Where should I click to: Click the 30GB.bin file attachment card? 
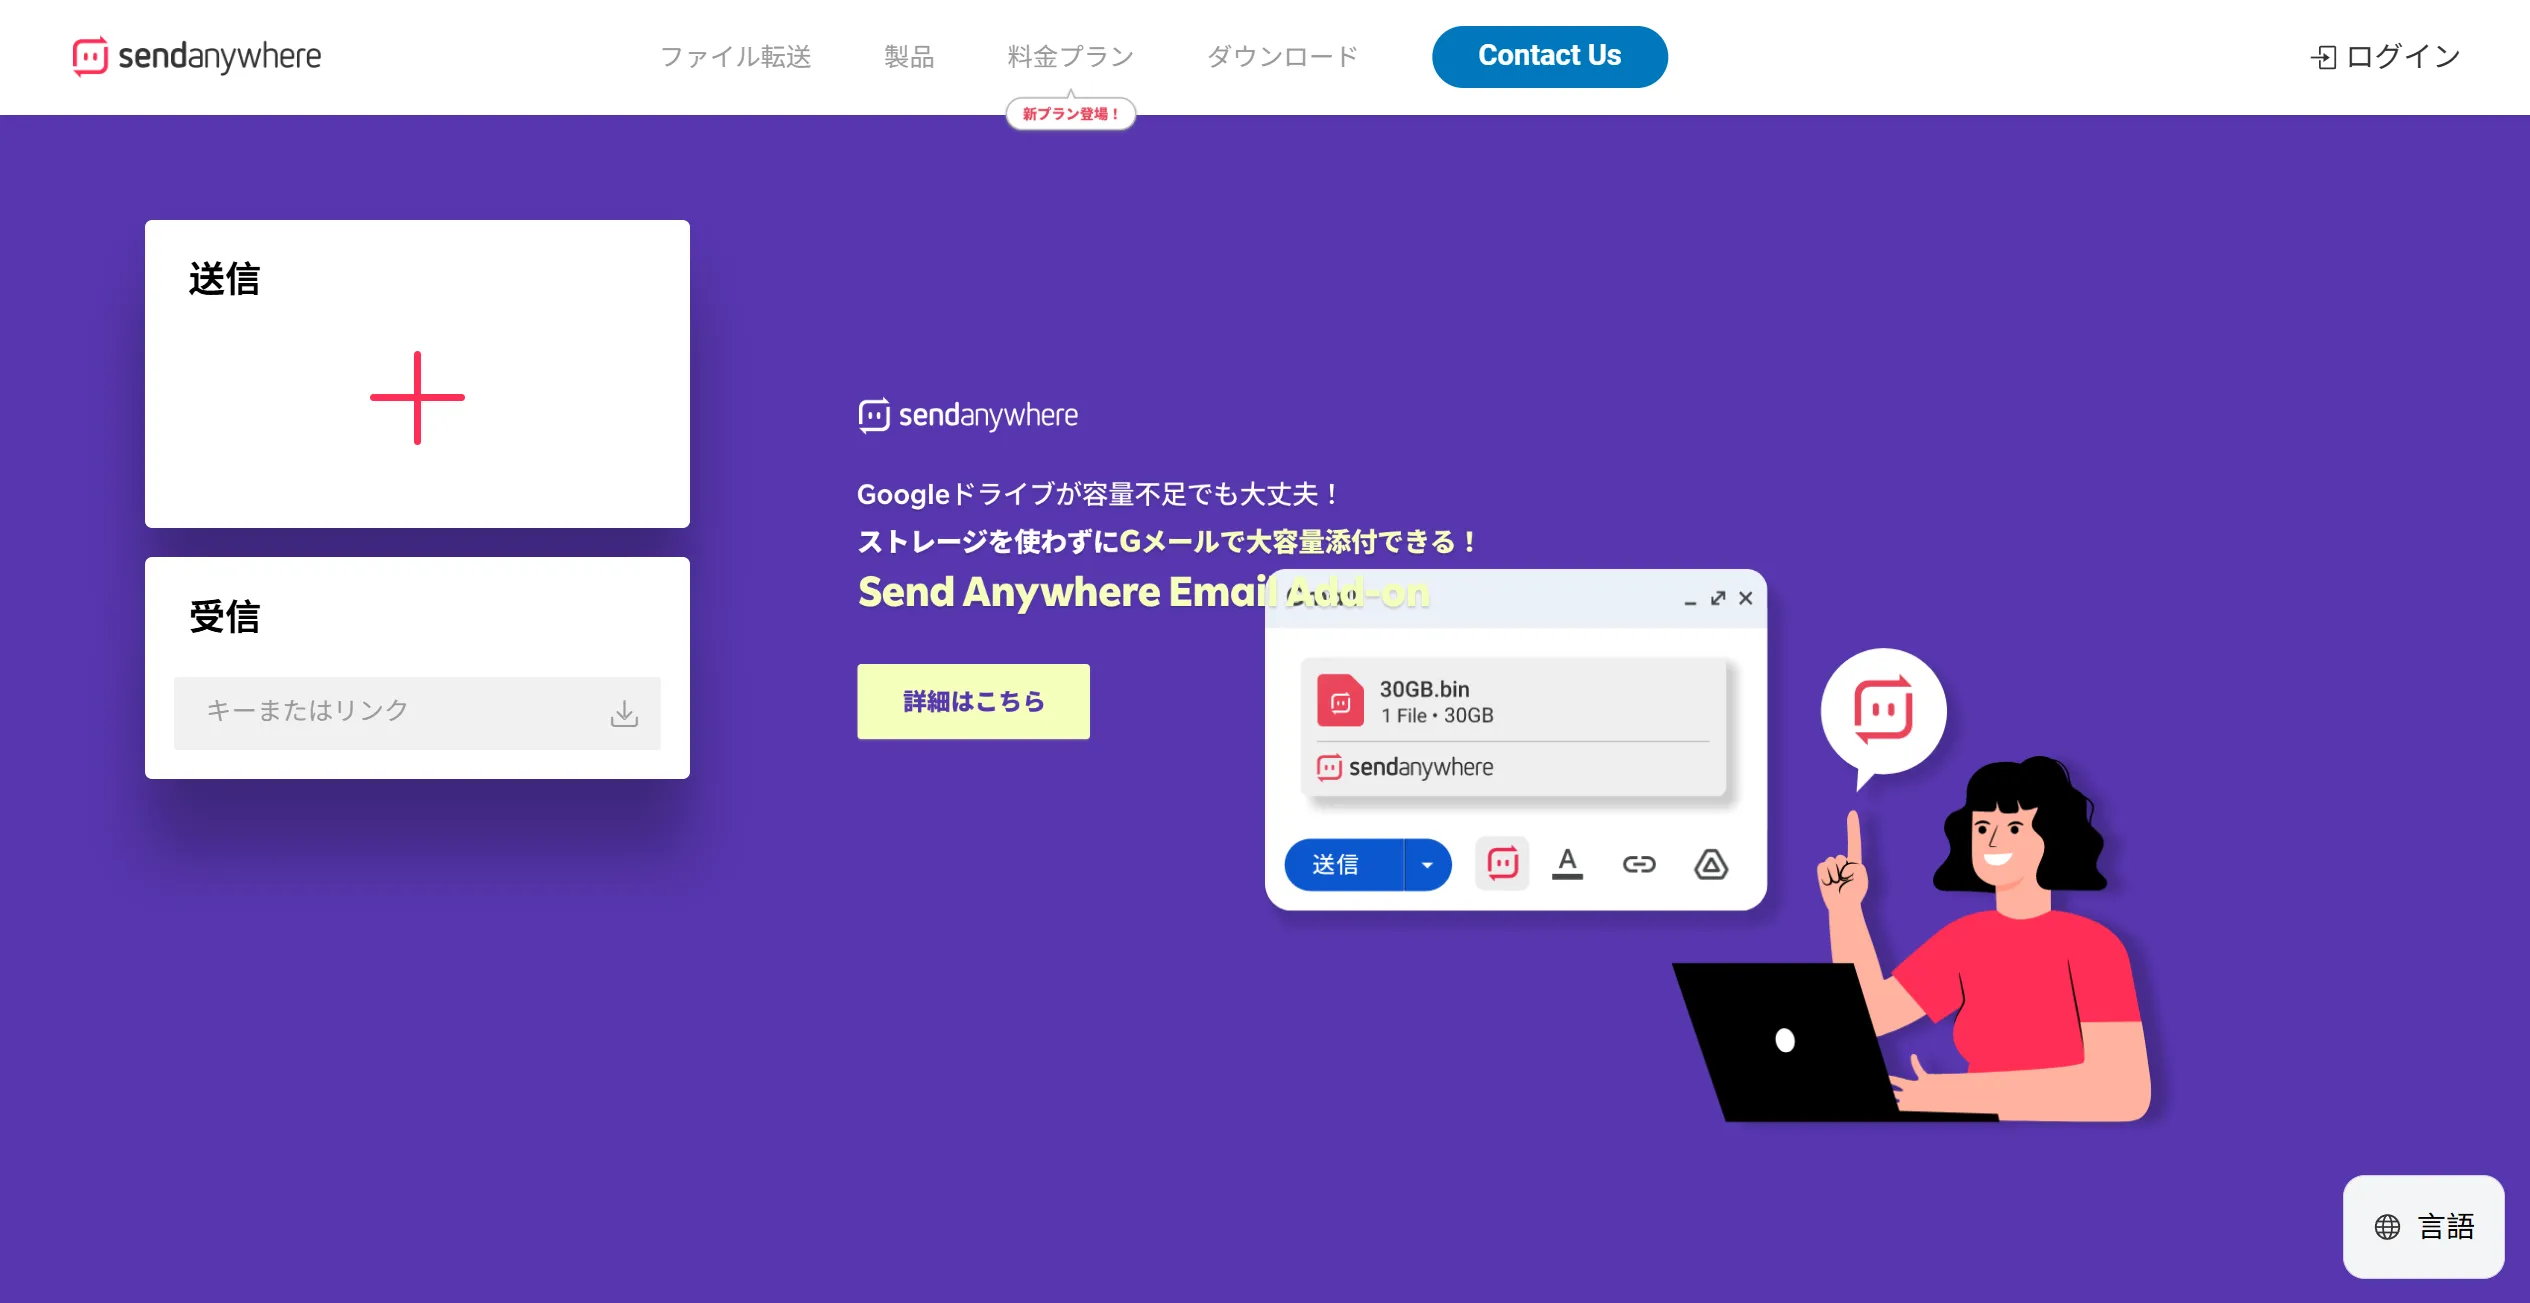[1513, 726]
